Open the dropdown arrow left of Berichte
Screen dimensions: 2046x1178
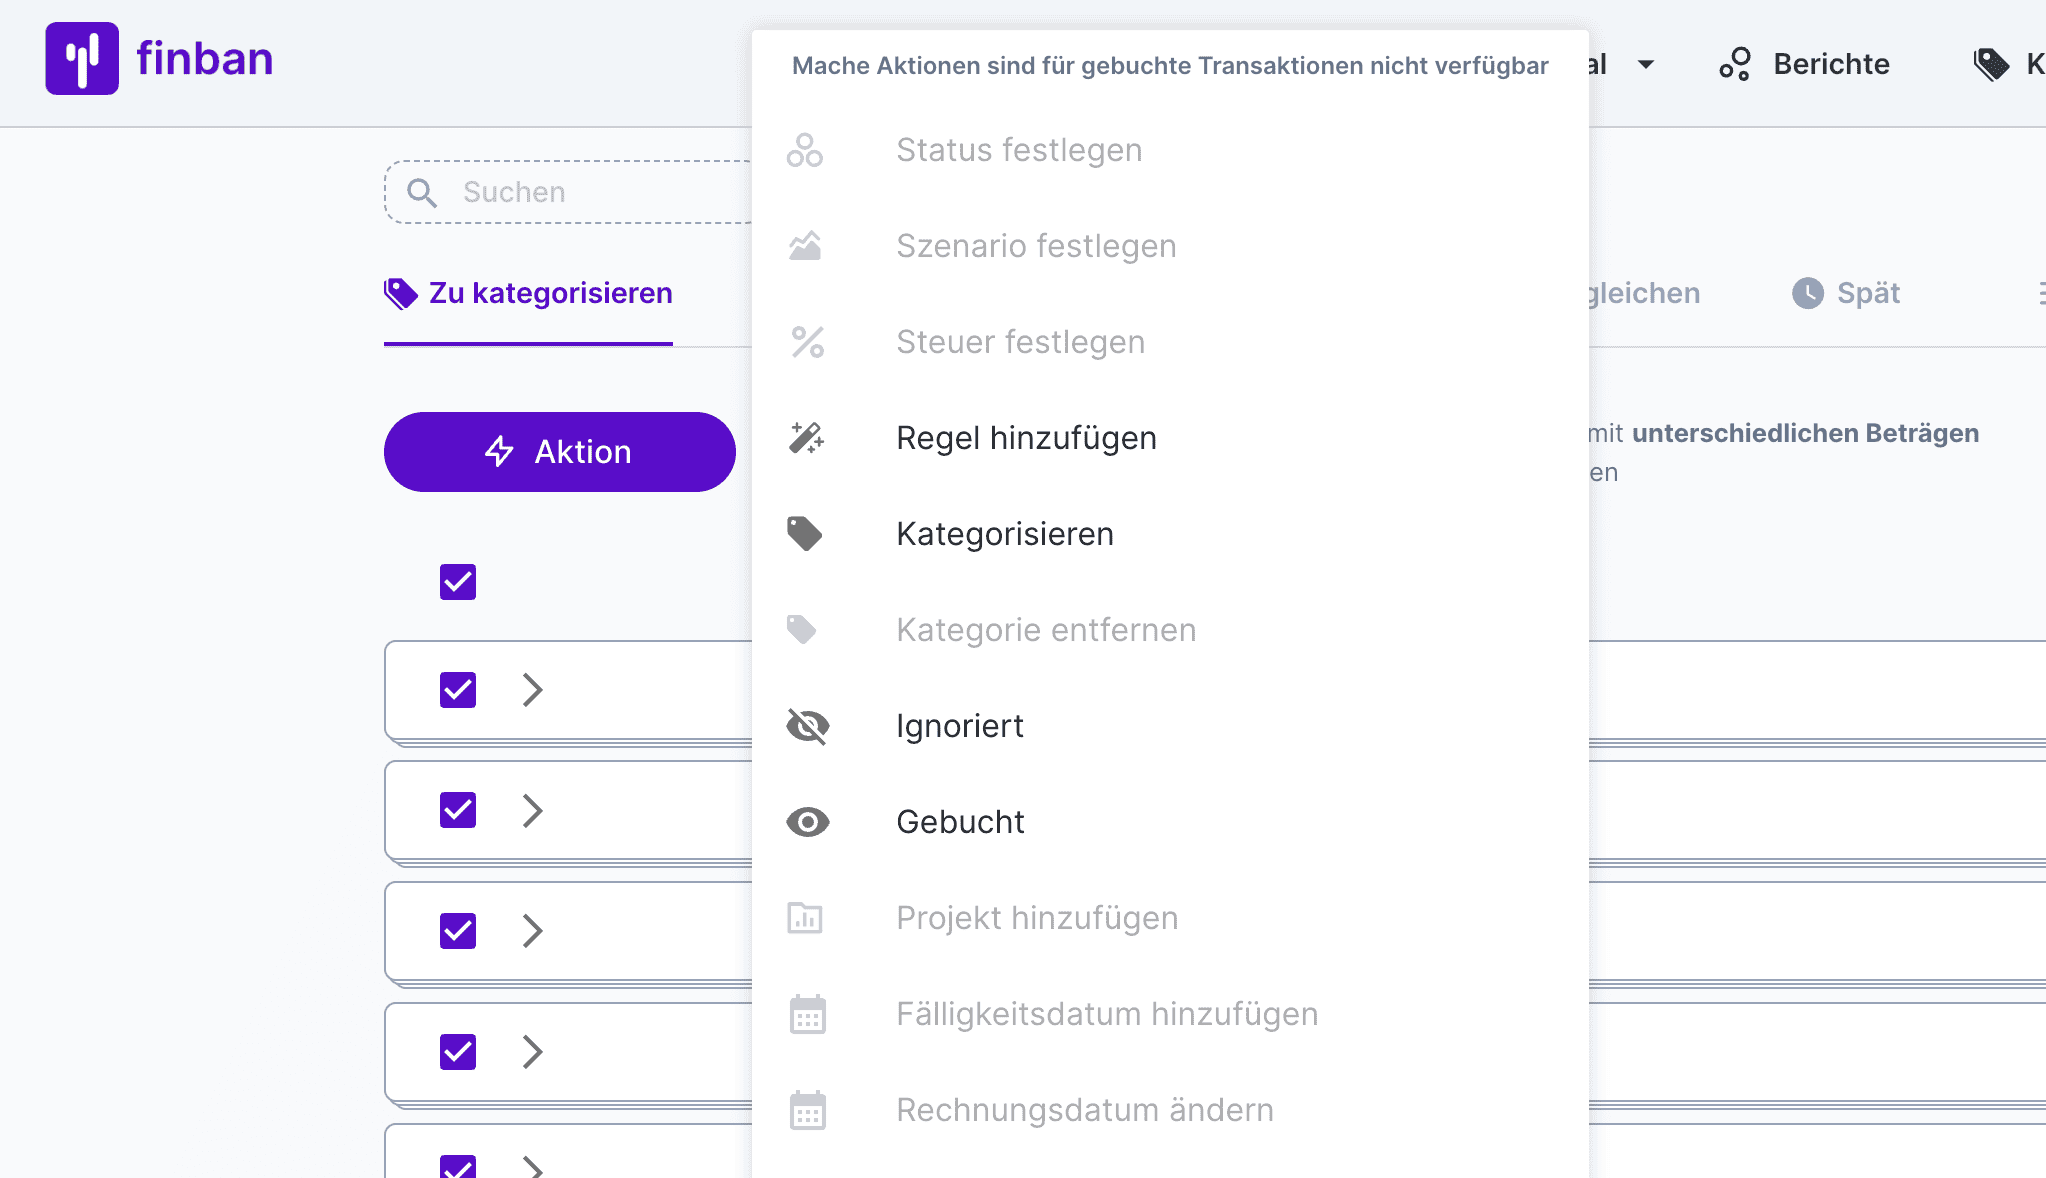pyautogui.click(x=1645, y=64)
